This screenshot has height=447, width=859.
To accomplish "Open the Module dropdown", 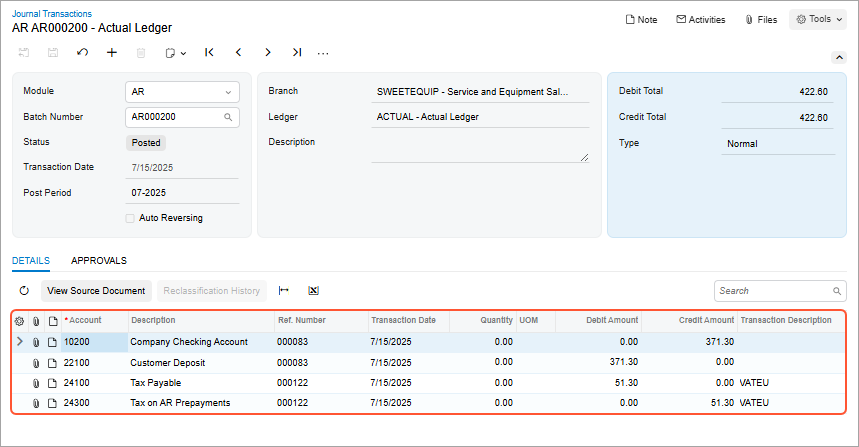I will pos(230,92).
